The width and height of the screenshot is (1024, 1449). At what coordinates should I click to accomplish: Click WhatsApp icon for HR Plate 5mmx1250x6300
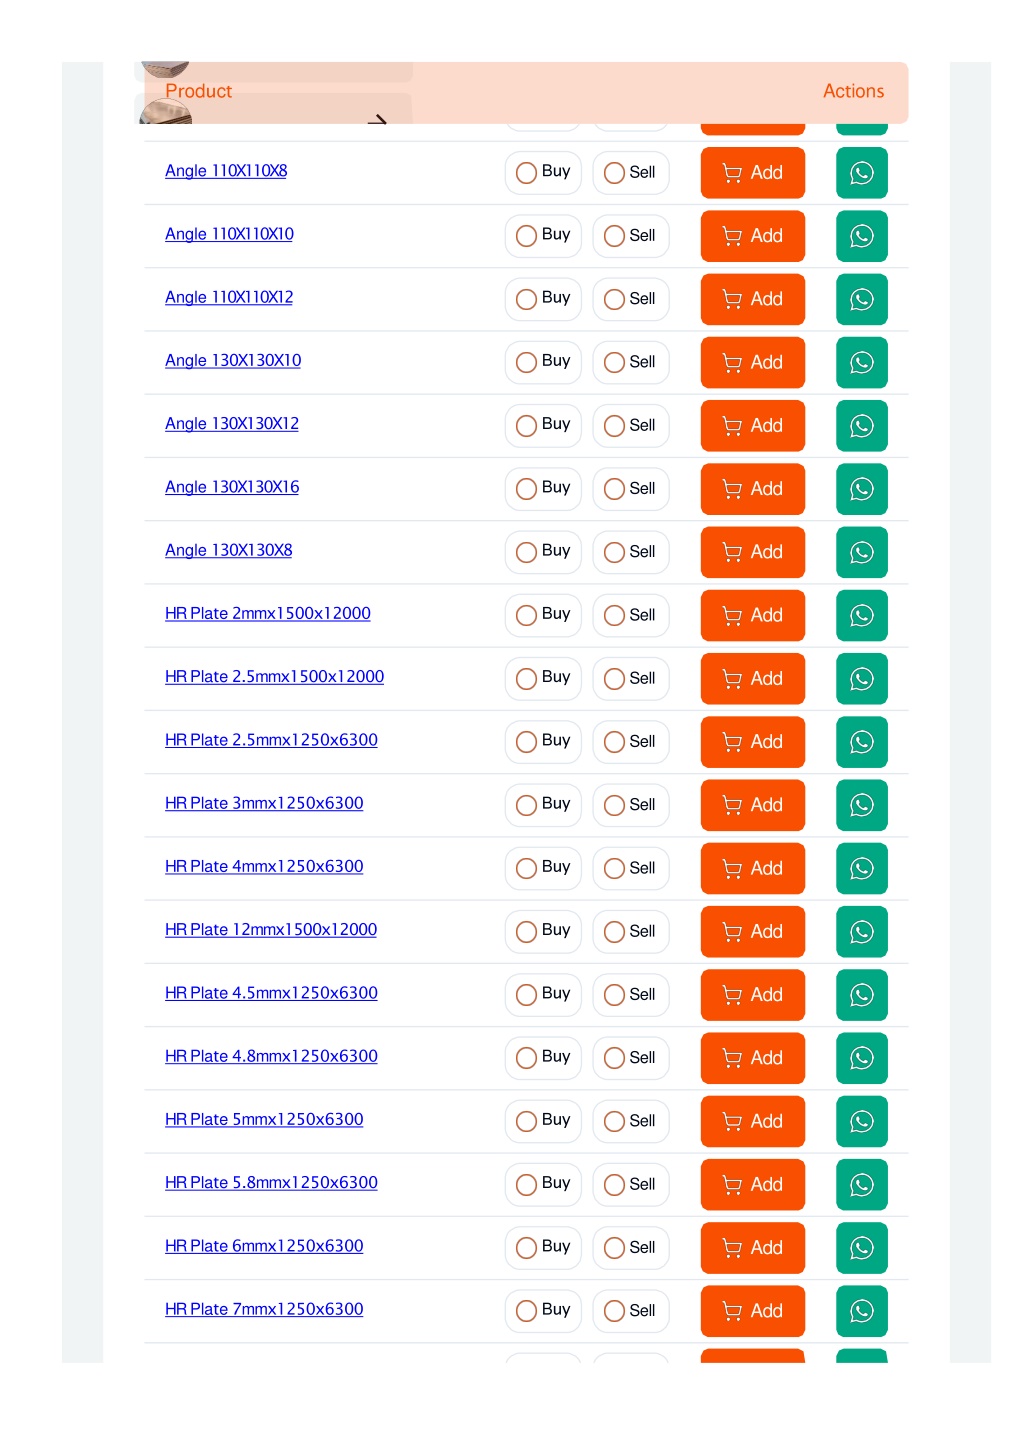[861, 1121]
